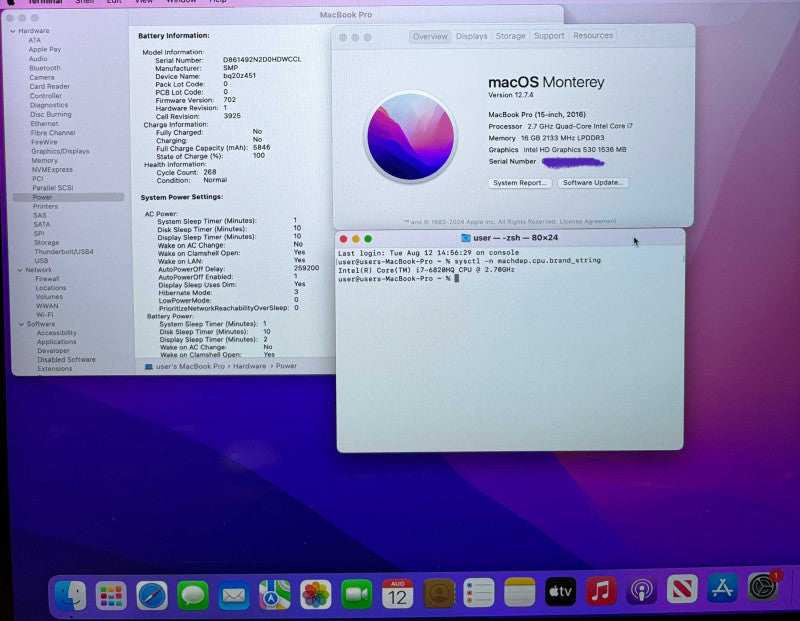Screen dimensions: 800x621
Task: Click the Software Update button
Action: [592, 182]
